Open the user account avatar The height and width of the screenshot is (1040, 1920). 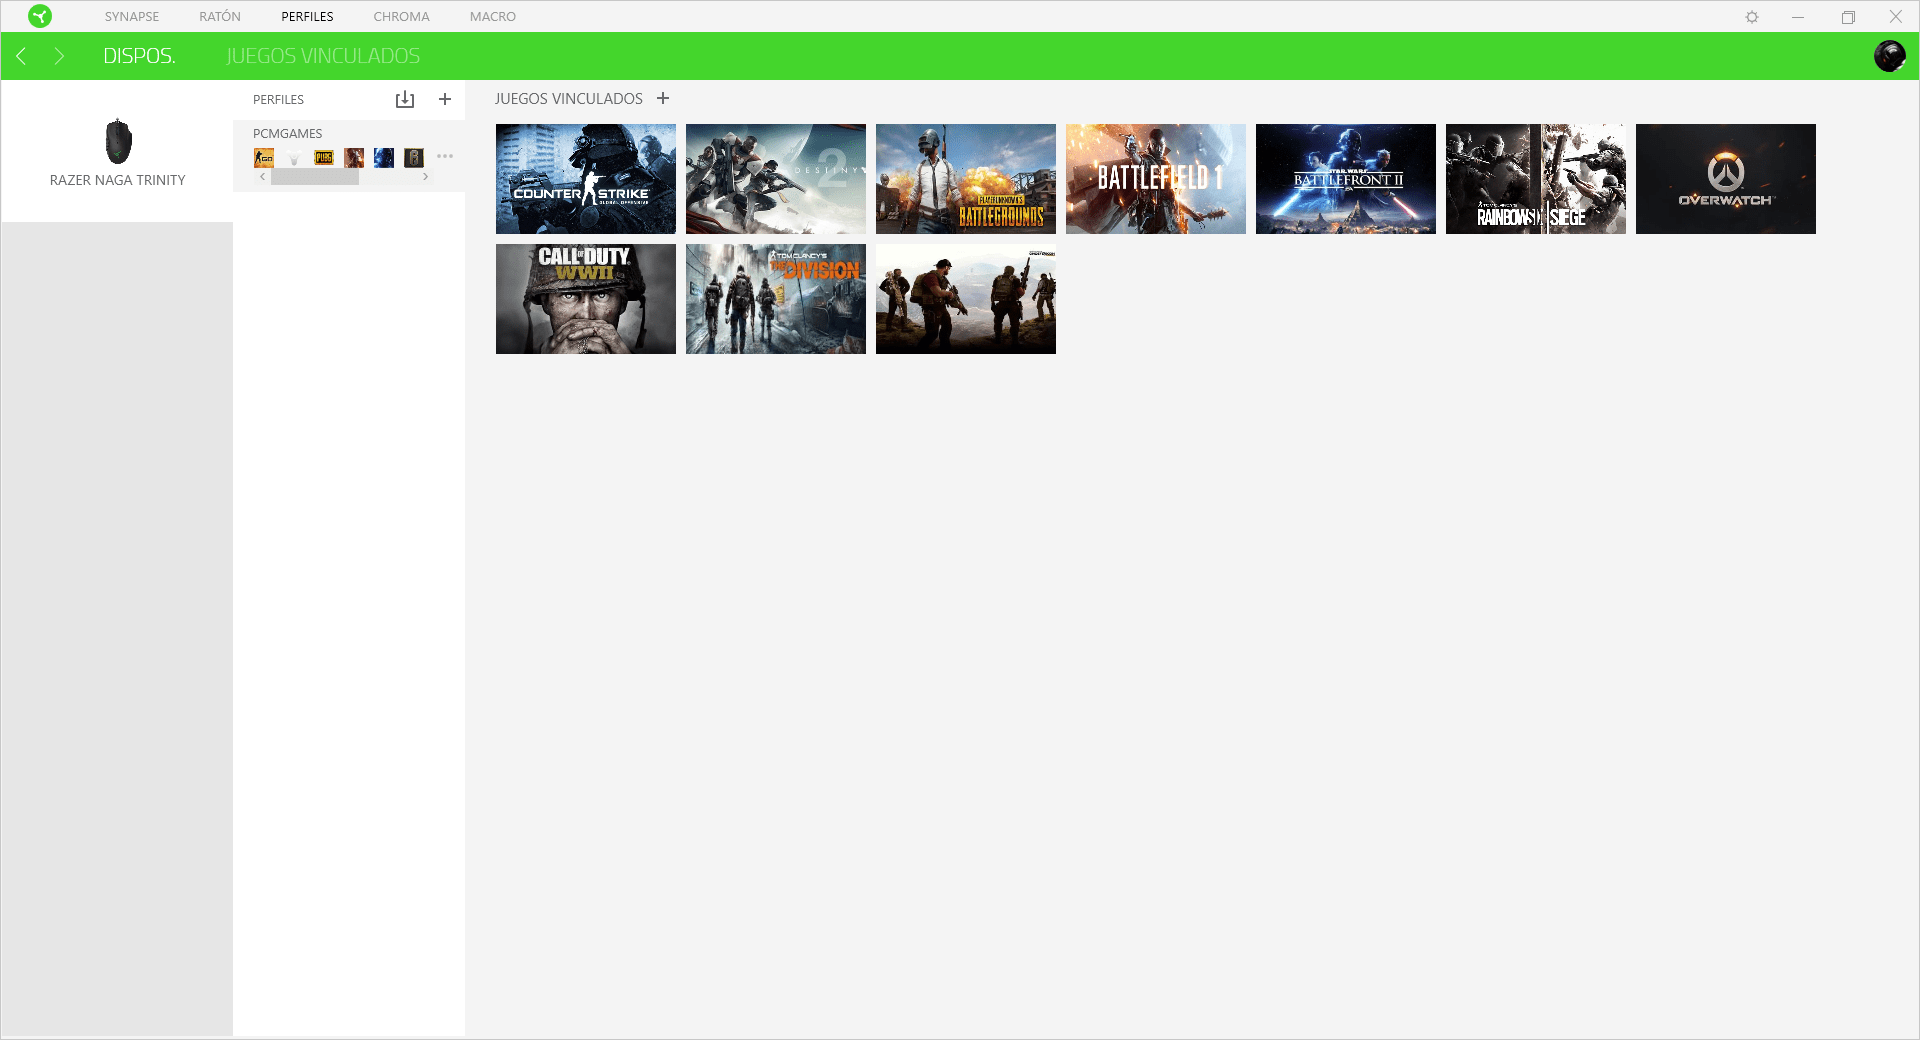coord(1890,56)
